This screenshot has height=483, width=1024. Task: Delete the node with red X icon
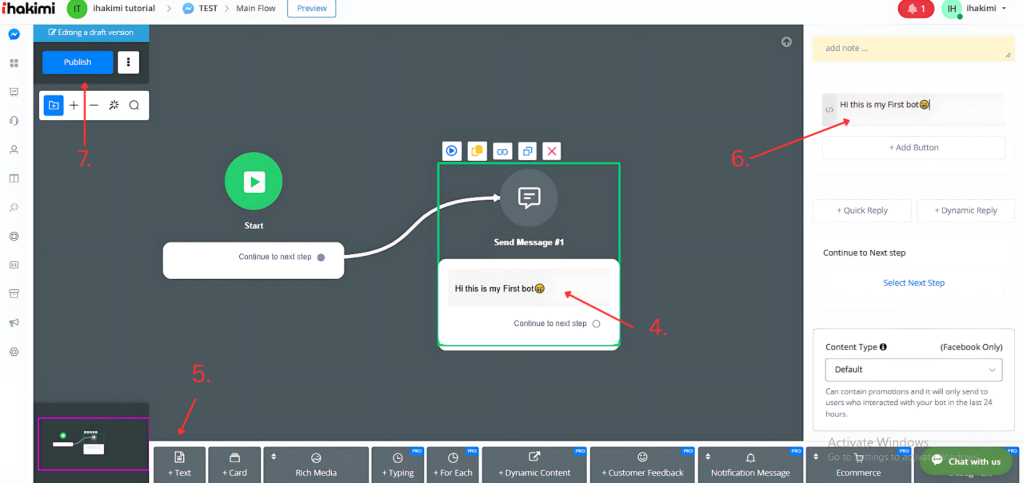point(551,151)
